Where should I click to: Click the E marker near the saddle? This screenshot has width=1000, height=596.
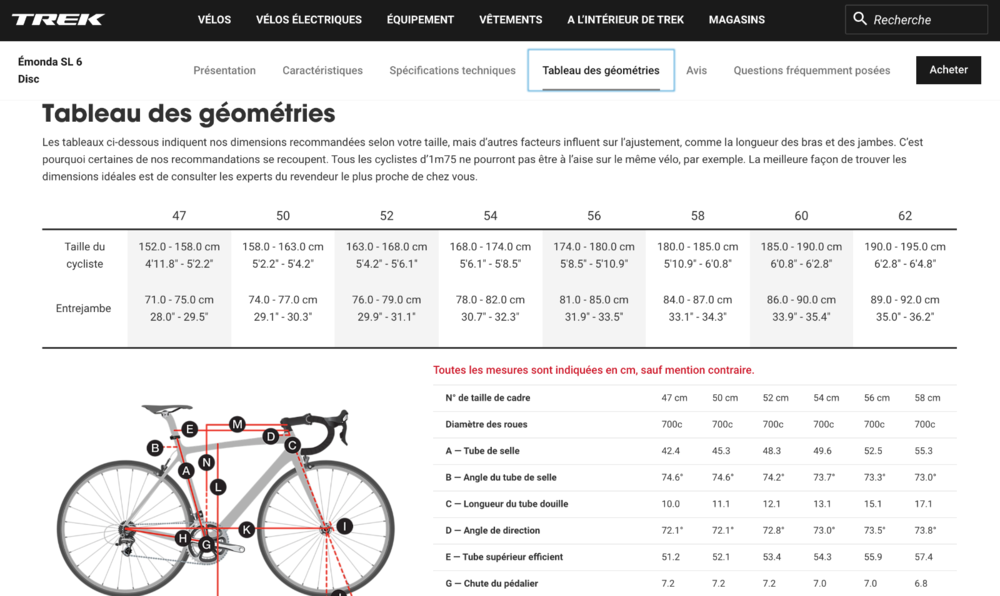click(189, 430)
